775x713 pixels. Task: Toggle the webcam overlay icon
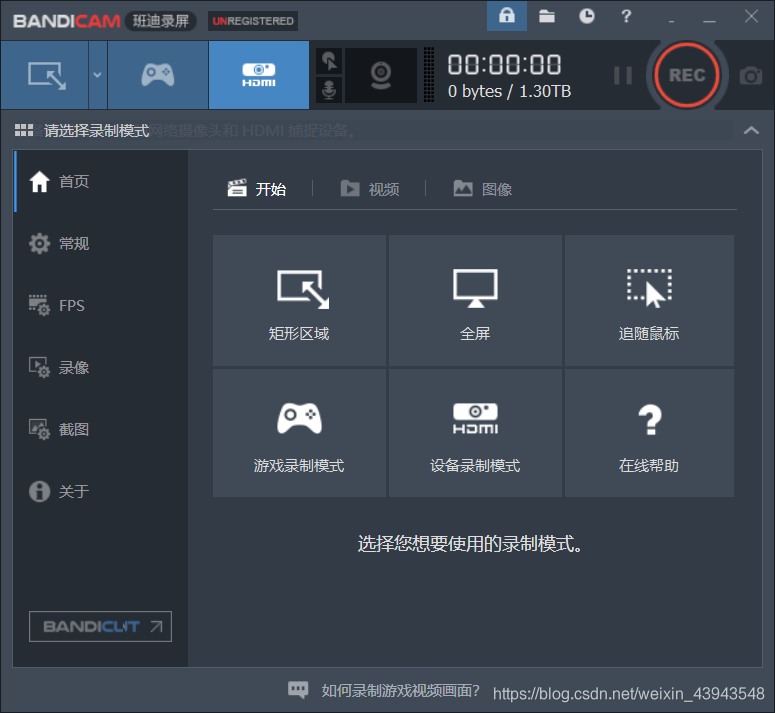pos(381,75)
